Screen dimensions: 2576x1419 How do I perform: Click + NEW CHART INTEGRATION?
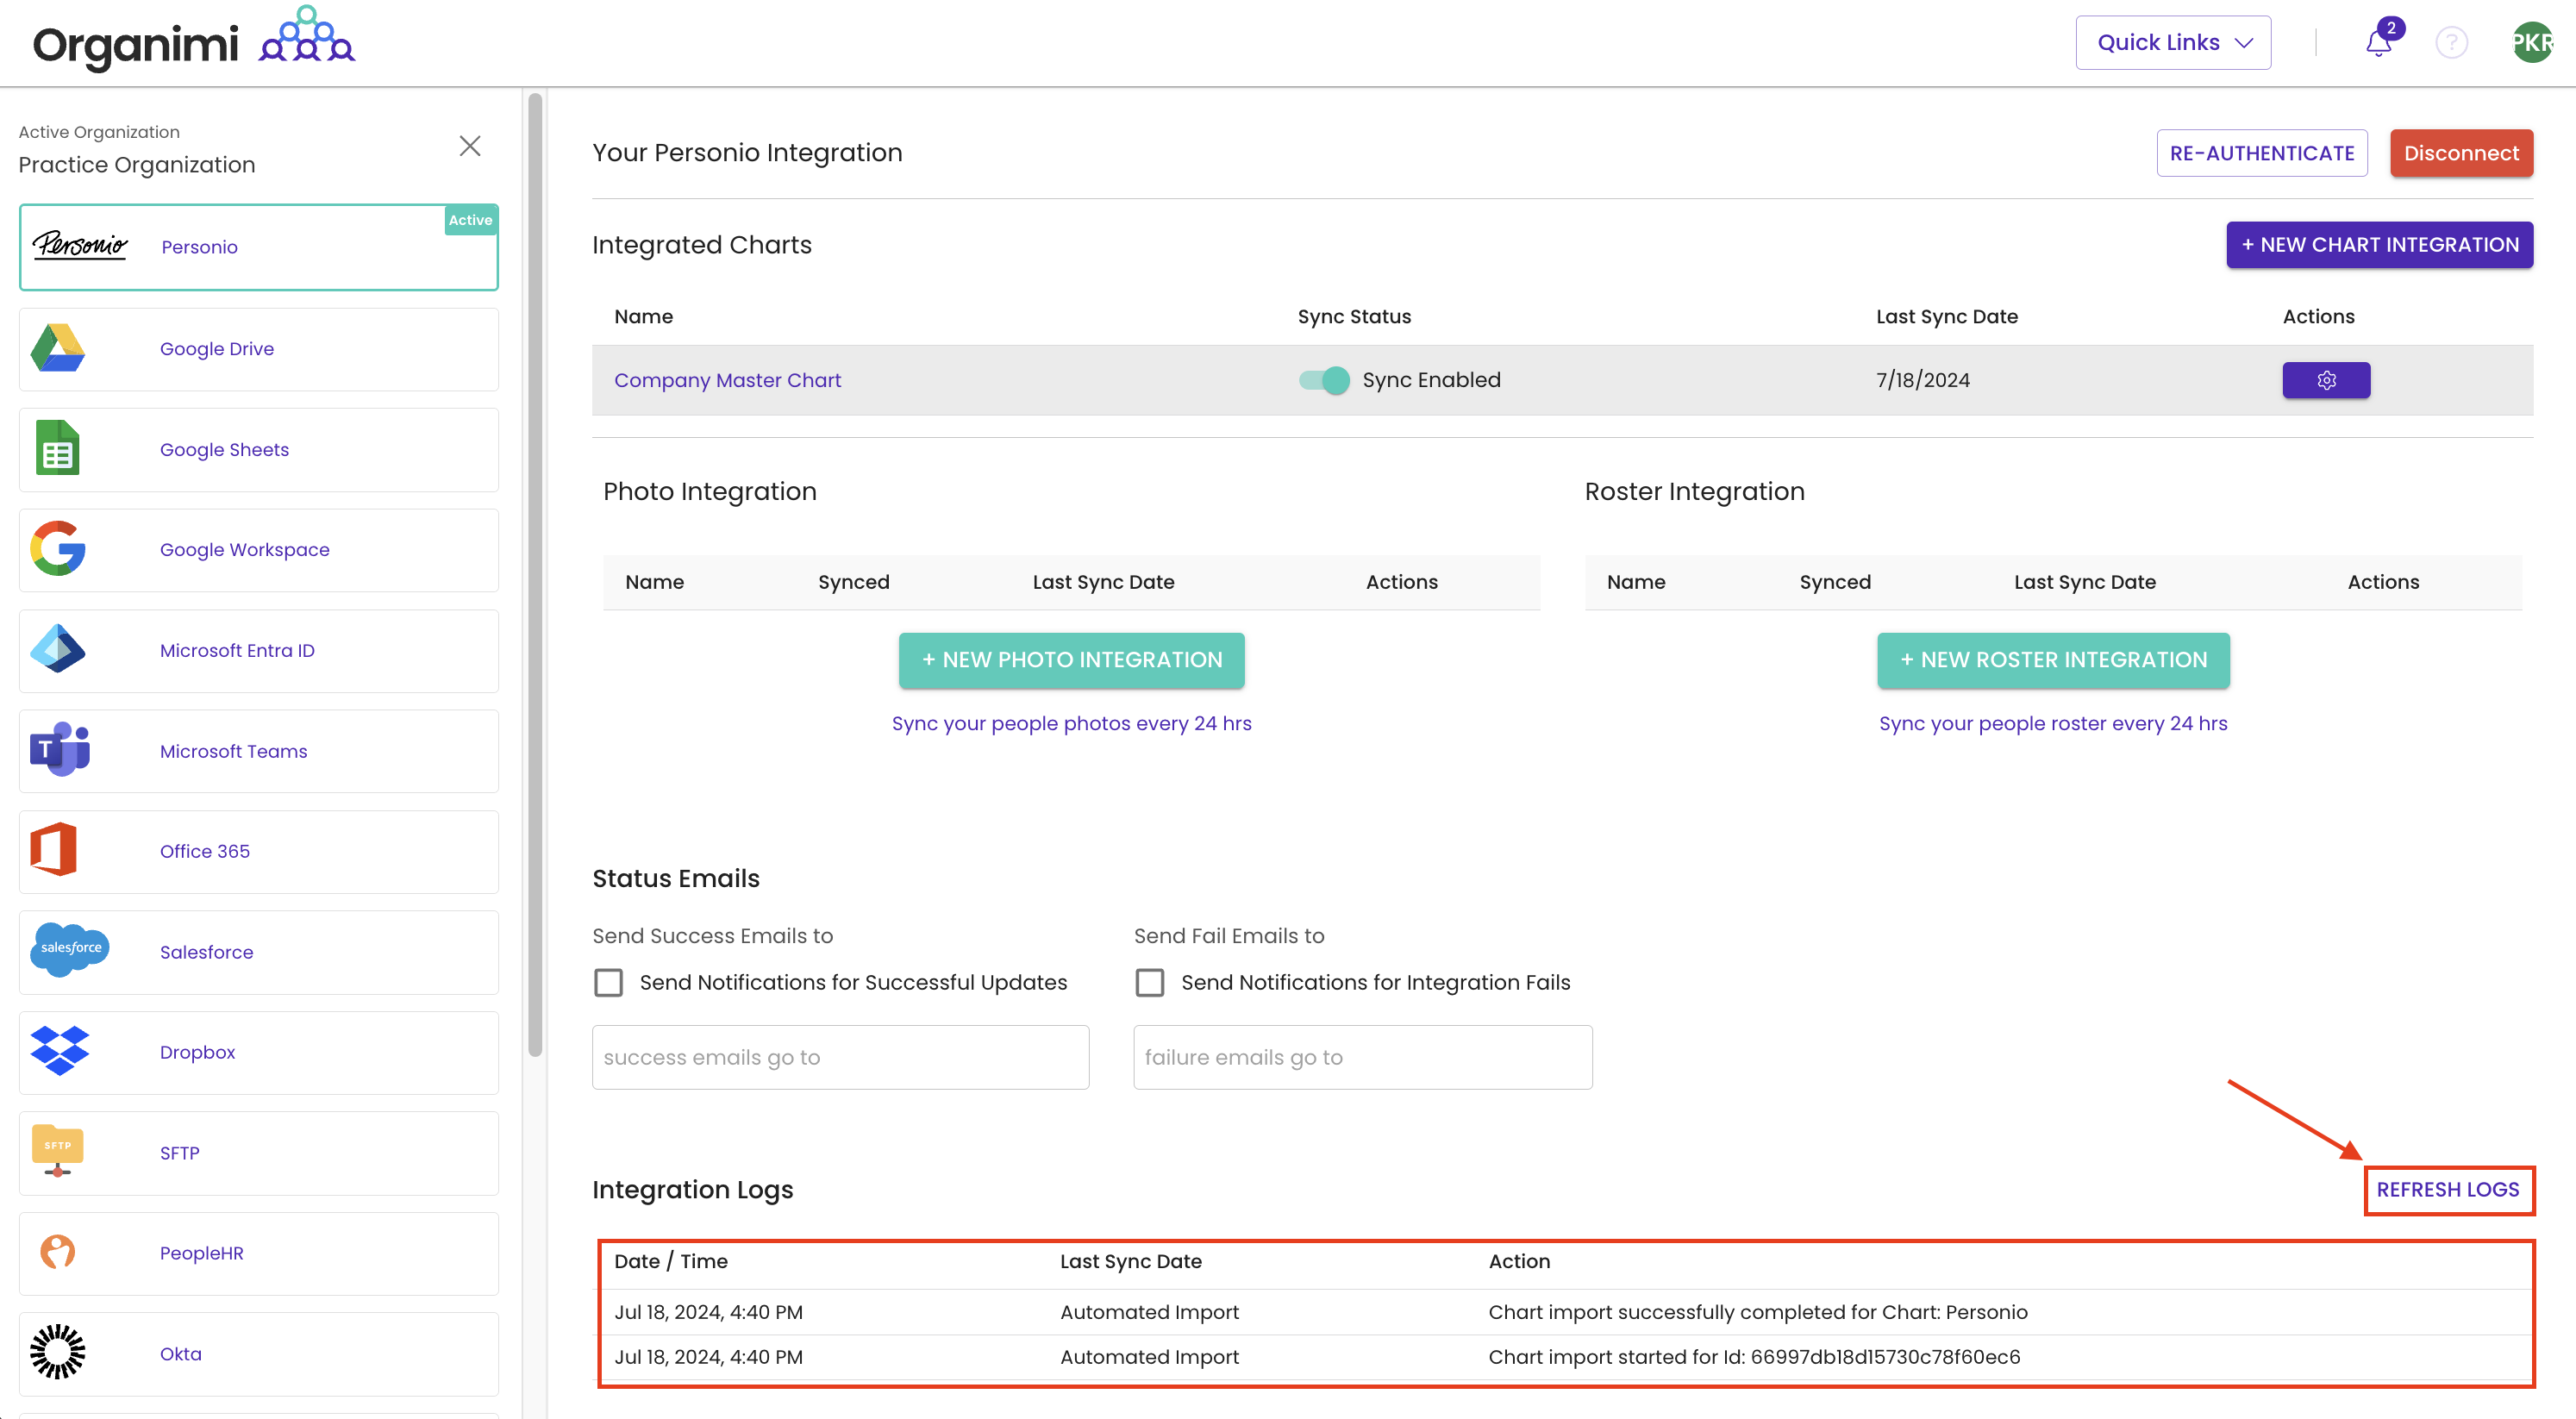pyautogui.click(x=2379, y=244)
